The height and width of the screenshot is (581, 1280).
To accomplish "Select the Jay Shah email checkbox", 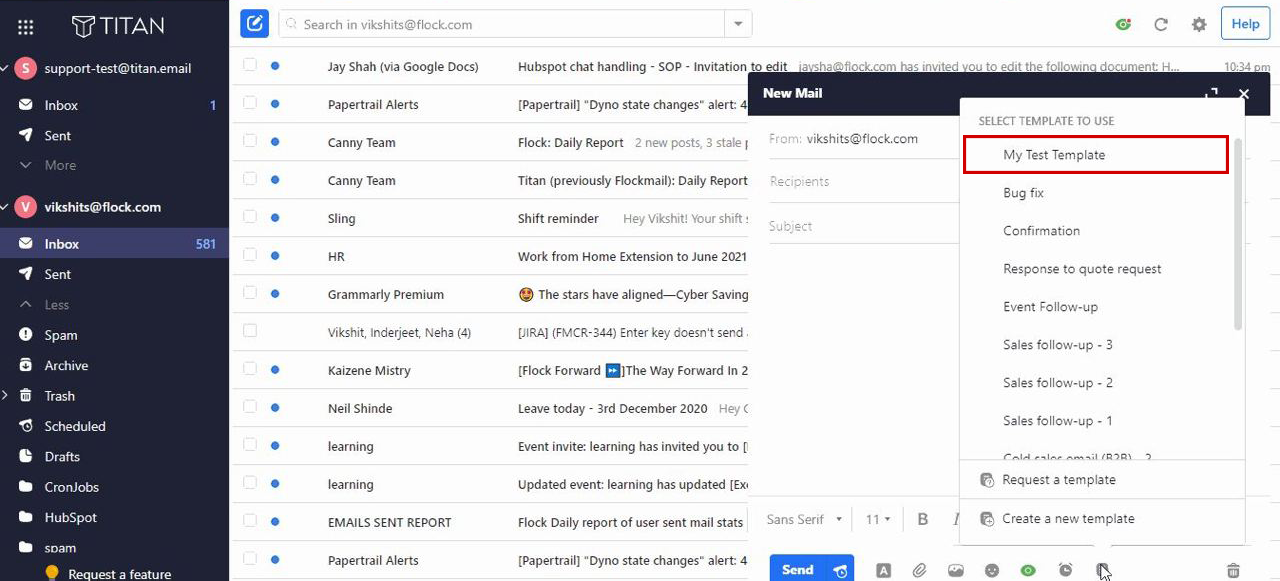I will (250, 66).
